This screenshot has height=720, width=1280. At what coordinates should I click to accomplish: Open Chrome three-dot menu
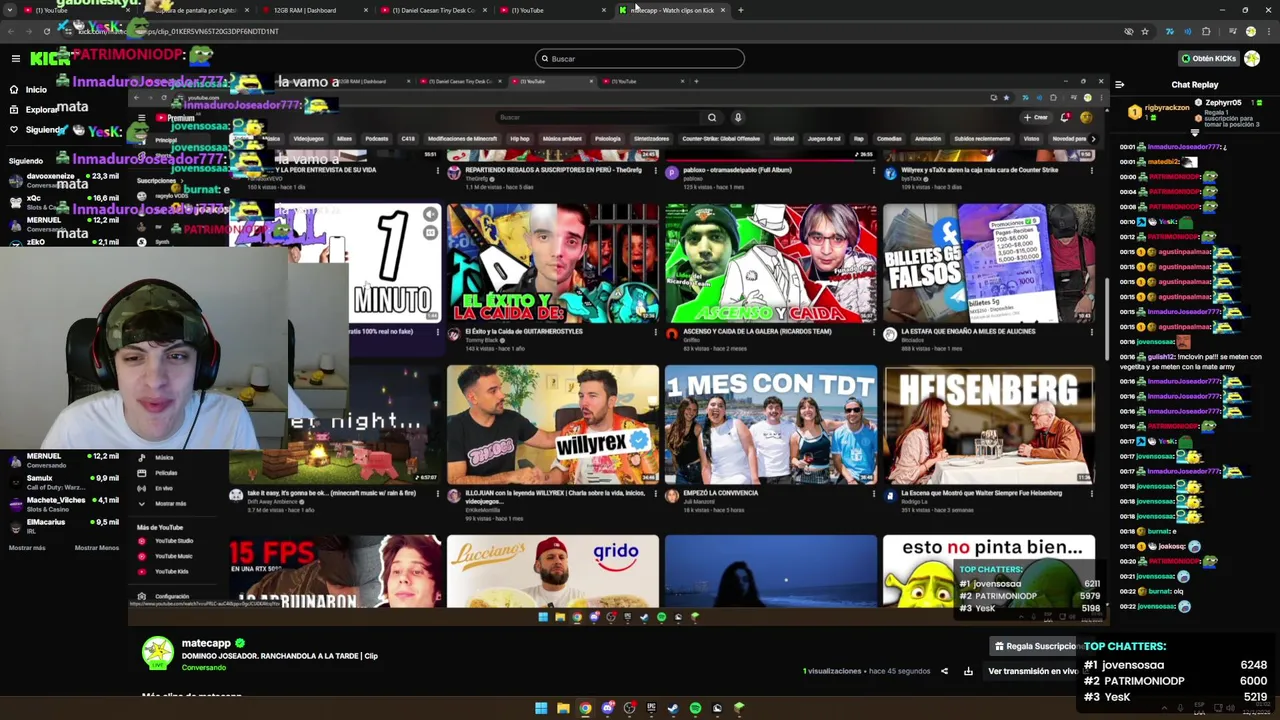[1267, 31]
